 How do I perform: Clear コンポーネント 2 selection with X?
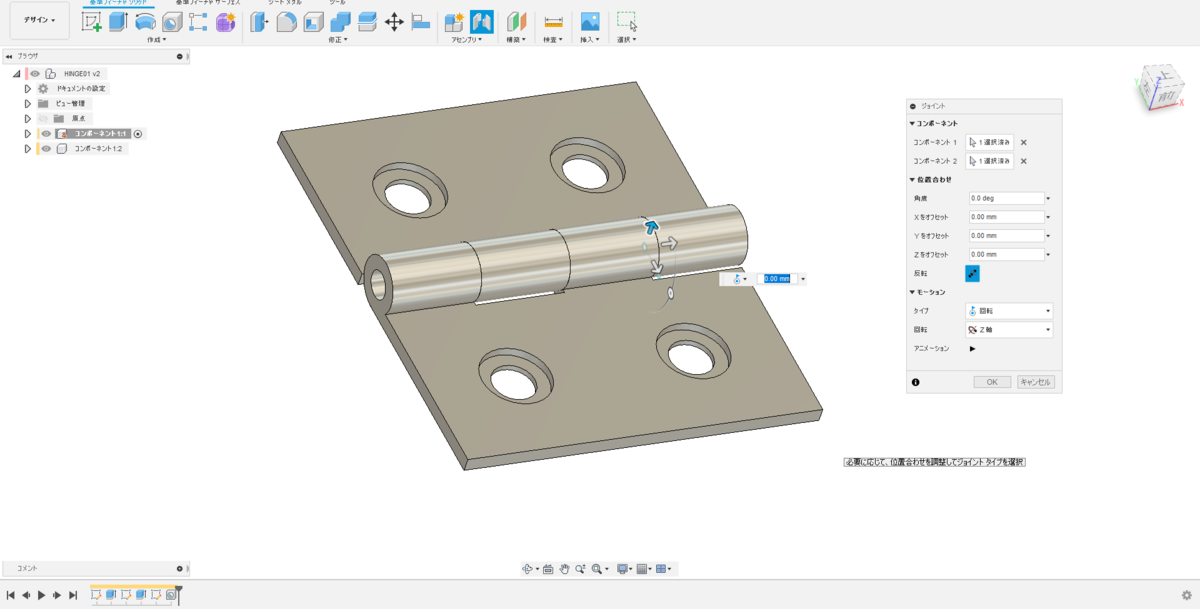tap(1024, 161)
